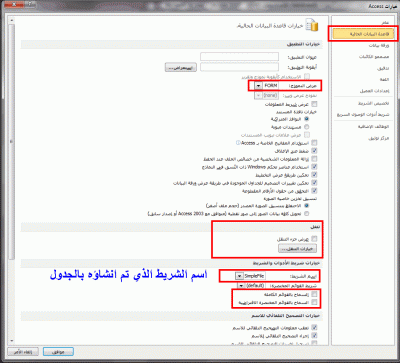Click scrollbar up arrow in options pane

point(12,20)
